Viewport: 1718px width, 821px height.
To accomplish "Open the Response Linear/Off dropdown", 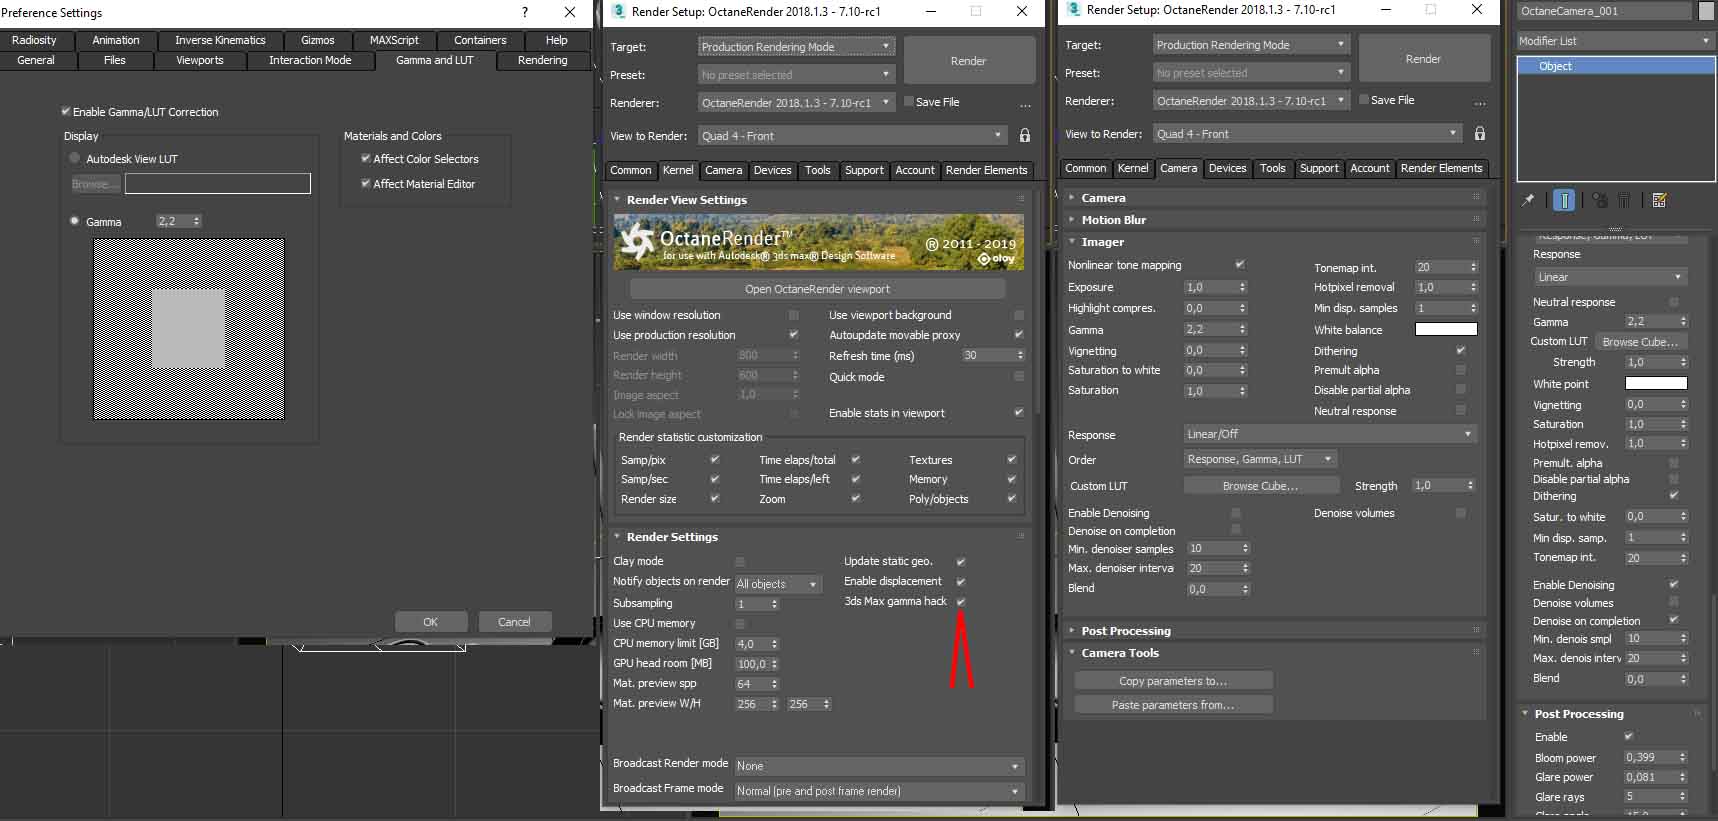I will (1329, 434).
